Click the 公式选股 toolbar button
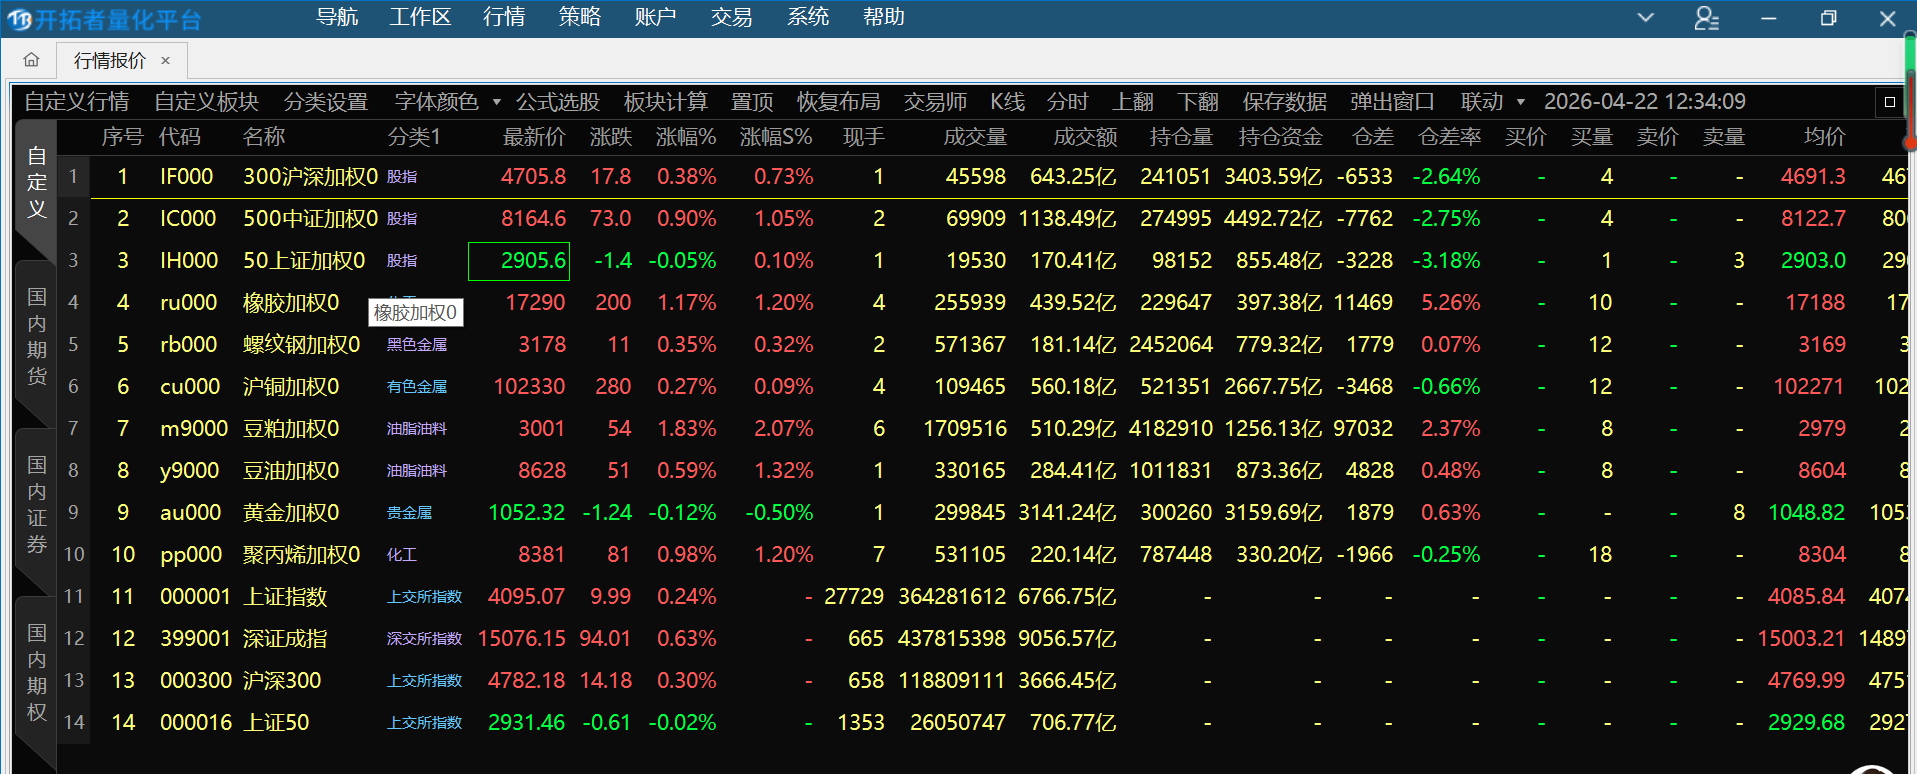The width and height of the screenshot is (1917, 774). (x=557, y=102)
